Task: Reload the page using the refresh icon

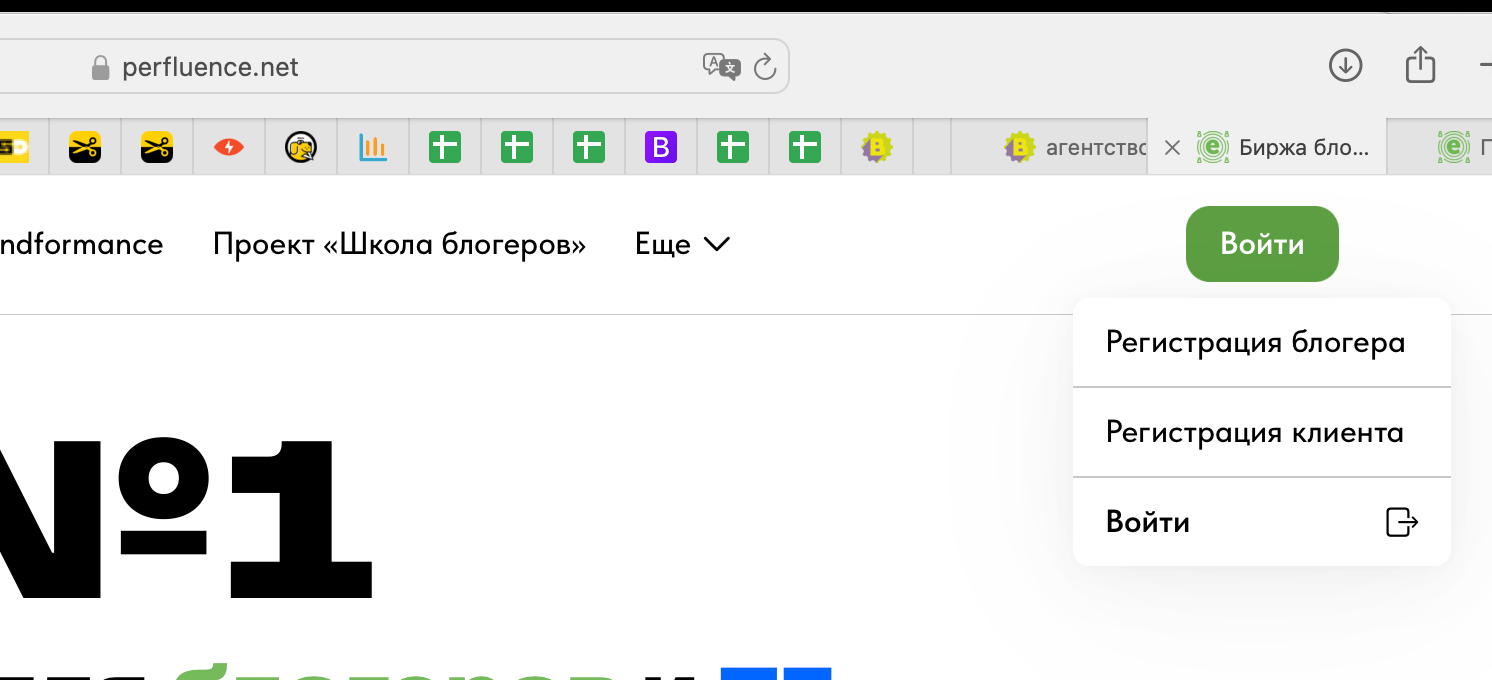Action: [x=764, y=67]
